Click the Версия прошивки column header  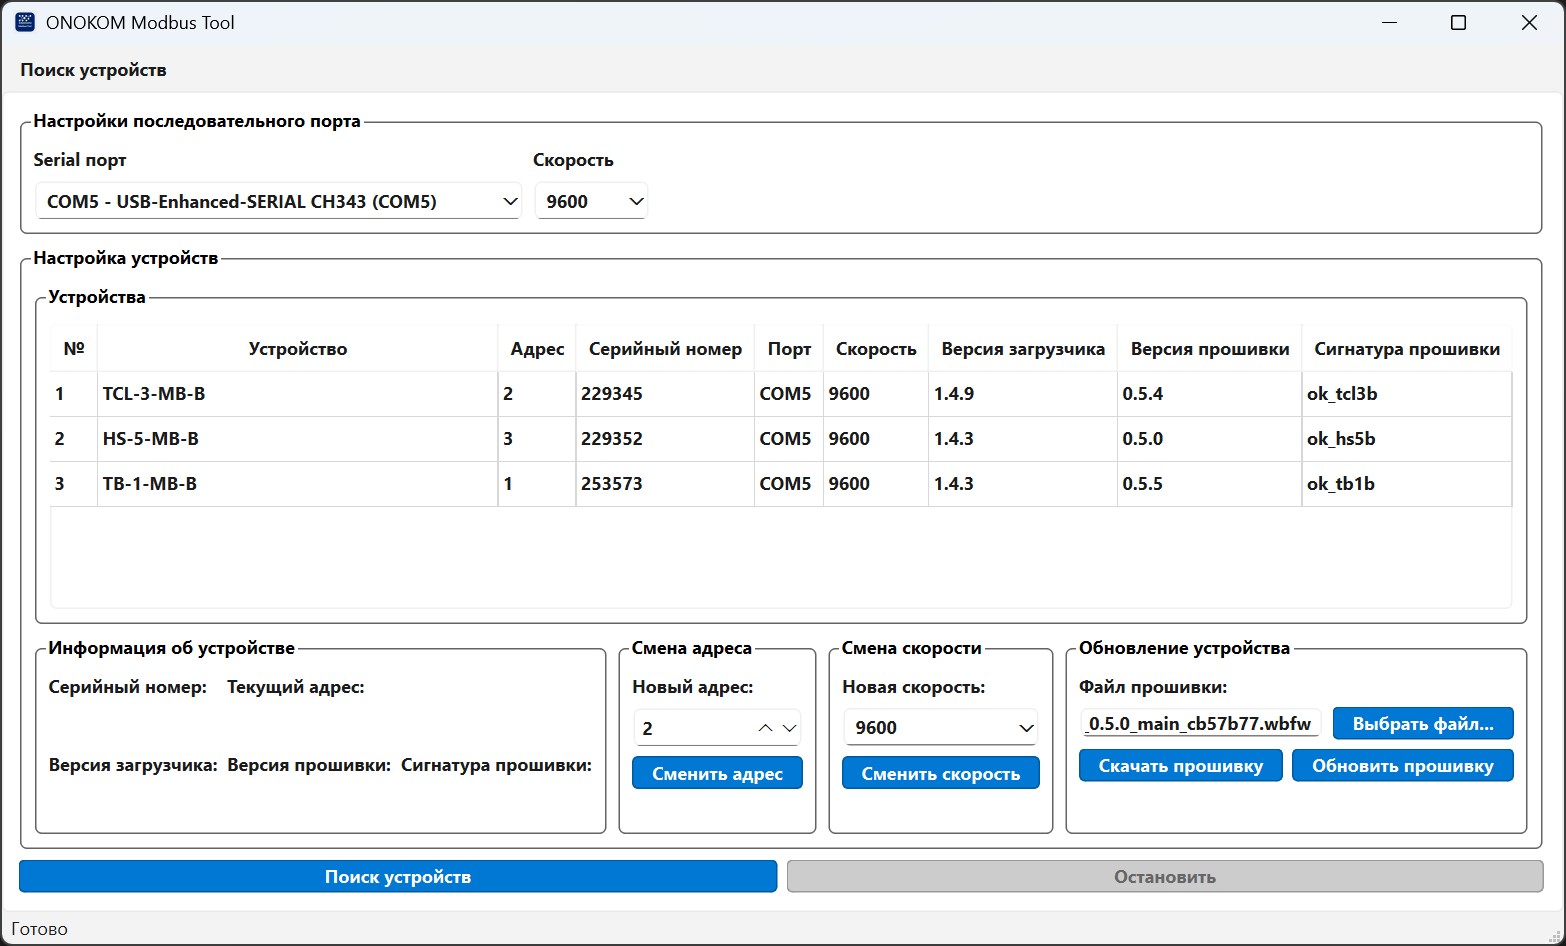(1209, 349)
